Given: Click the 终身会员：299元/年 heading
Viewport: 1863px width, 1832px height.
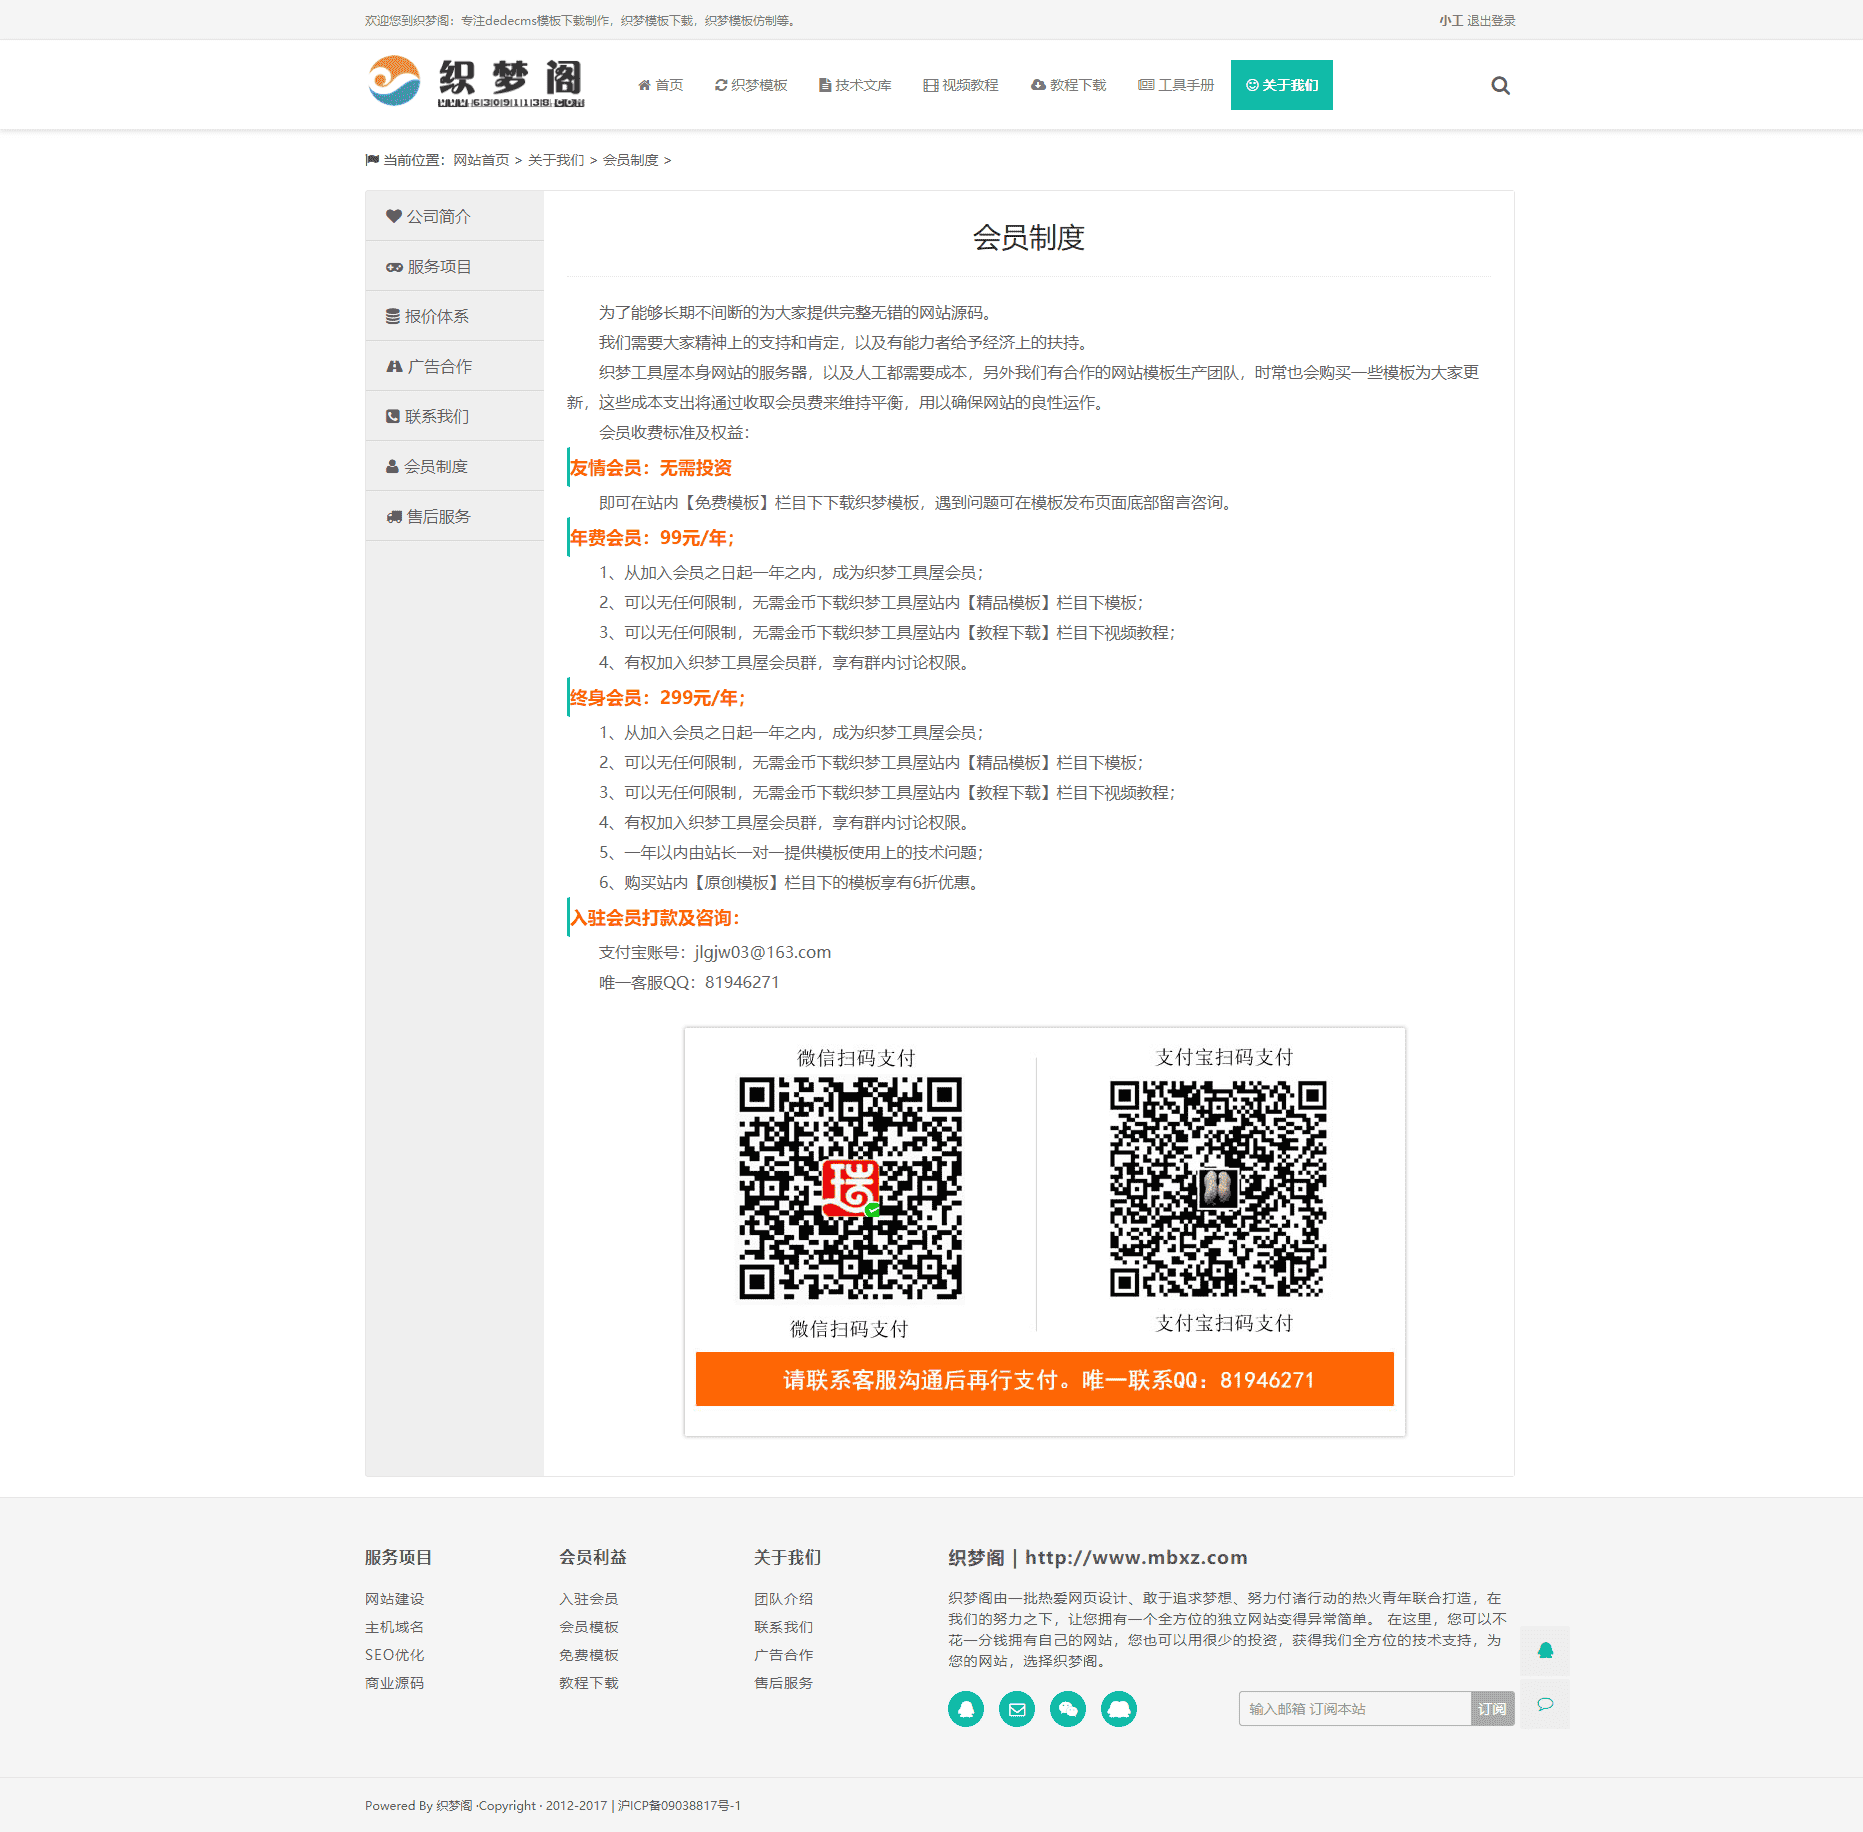Looking at the screenshot, I should coord(658,698).
